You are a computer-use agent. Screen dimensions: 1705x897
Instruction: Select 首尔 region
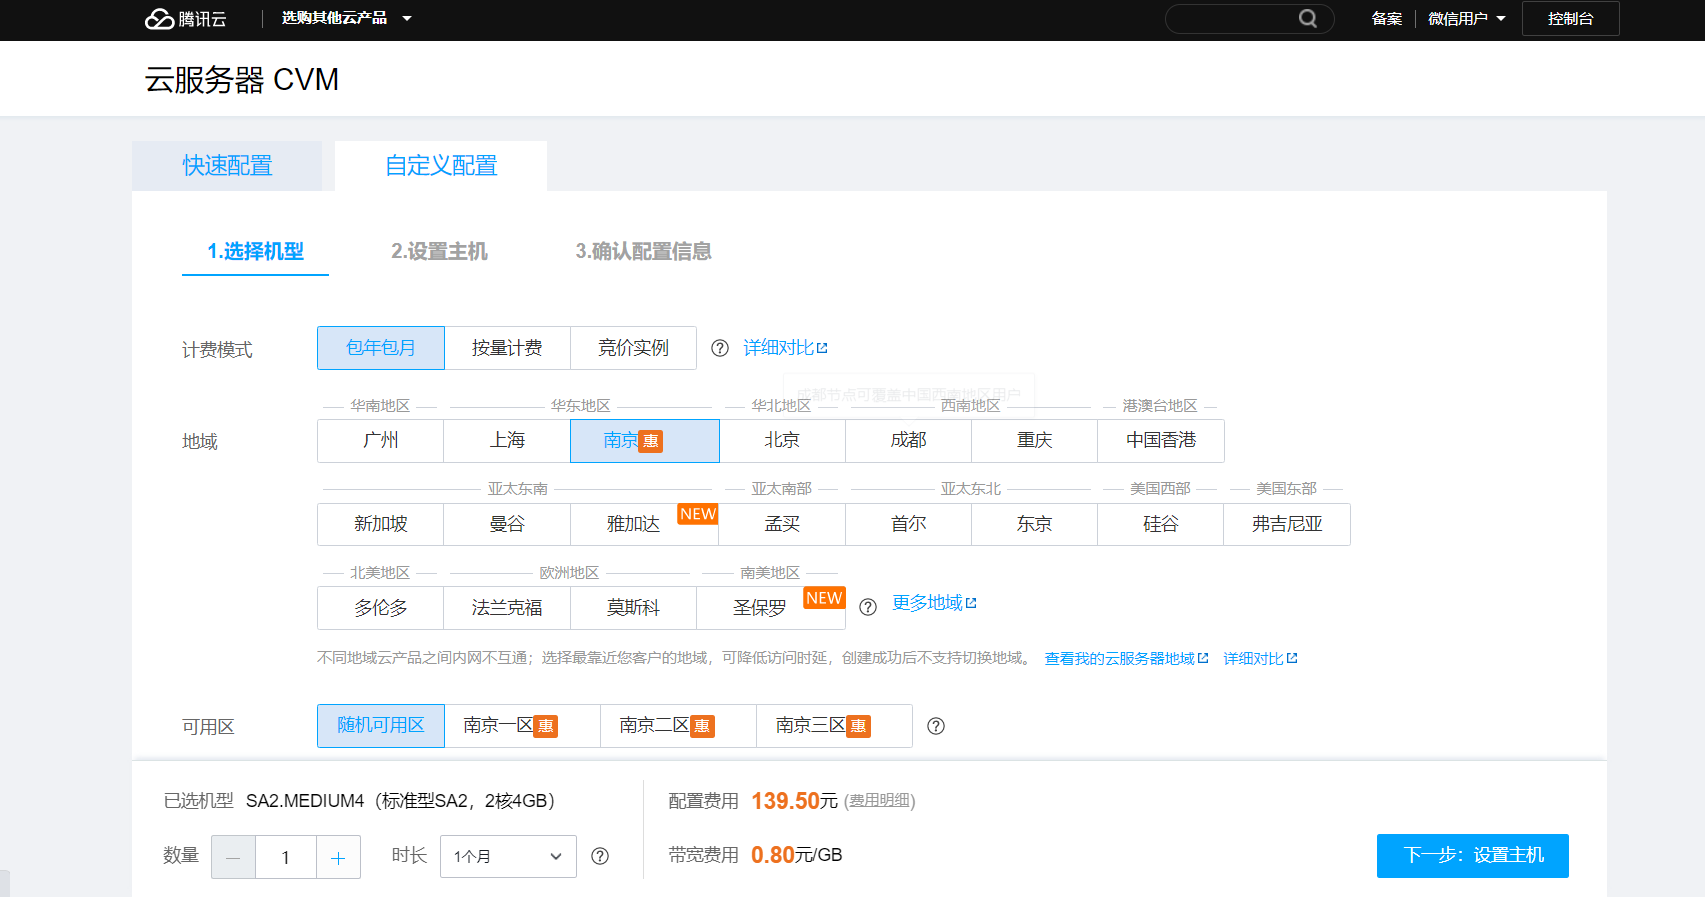909,524
